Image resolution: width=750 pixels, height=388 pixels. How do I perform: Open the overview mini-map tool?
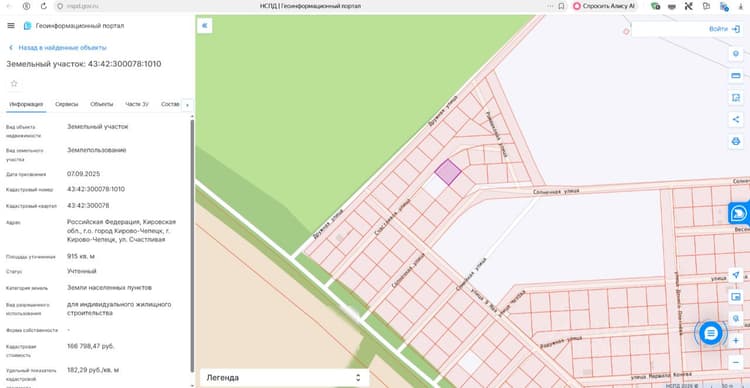click(736, 297)
